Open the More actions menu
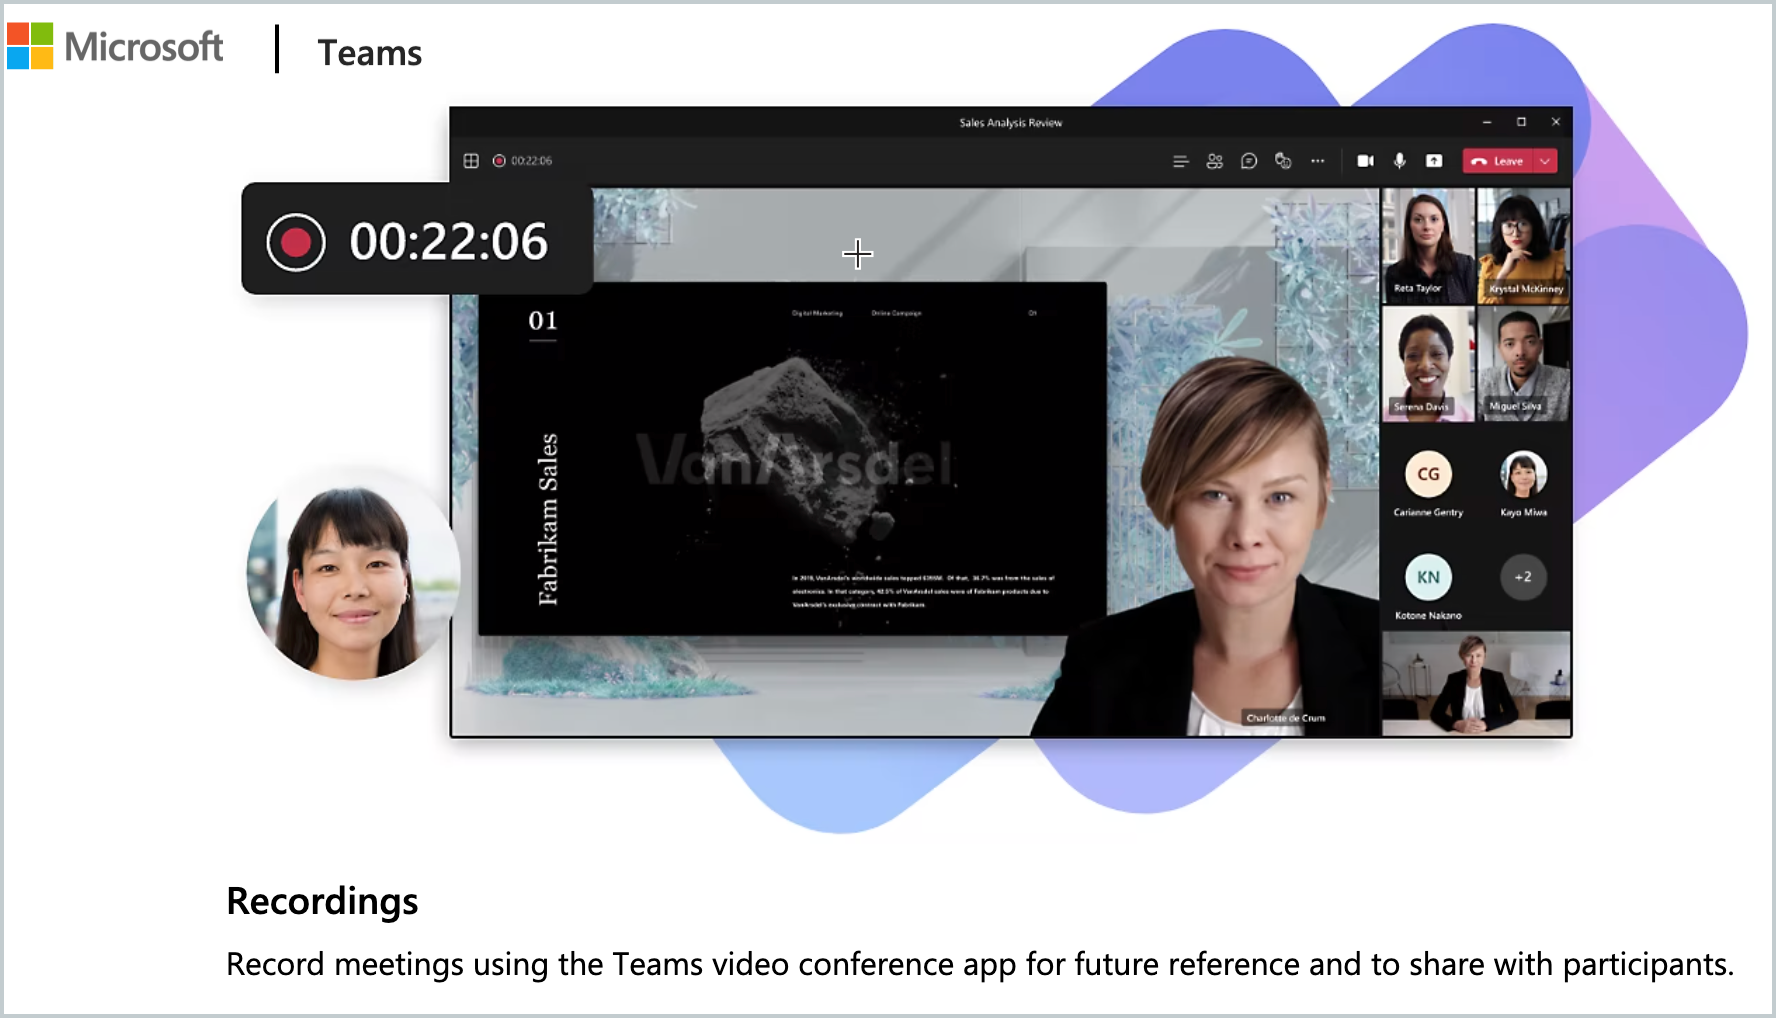 click(1317, 161)
